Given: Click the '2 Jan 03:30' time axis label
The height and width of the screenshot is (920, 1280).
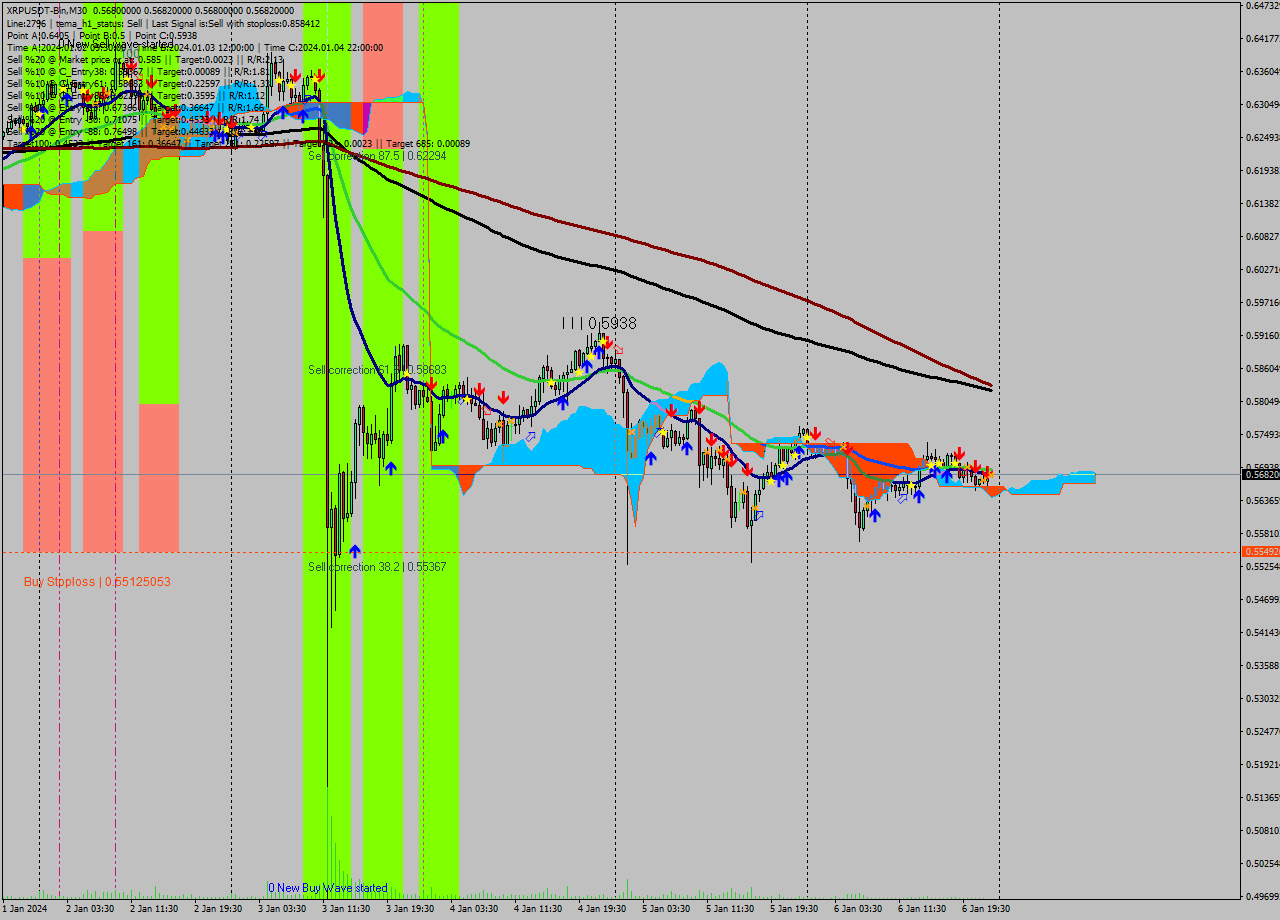Looking at the screenshot, I should click(x=89, y=909).
